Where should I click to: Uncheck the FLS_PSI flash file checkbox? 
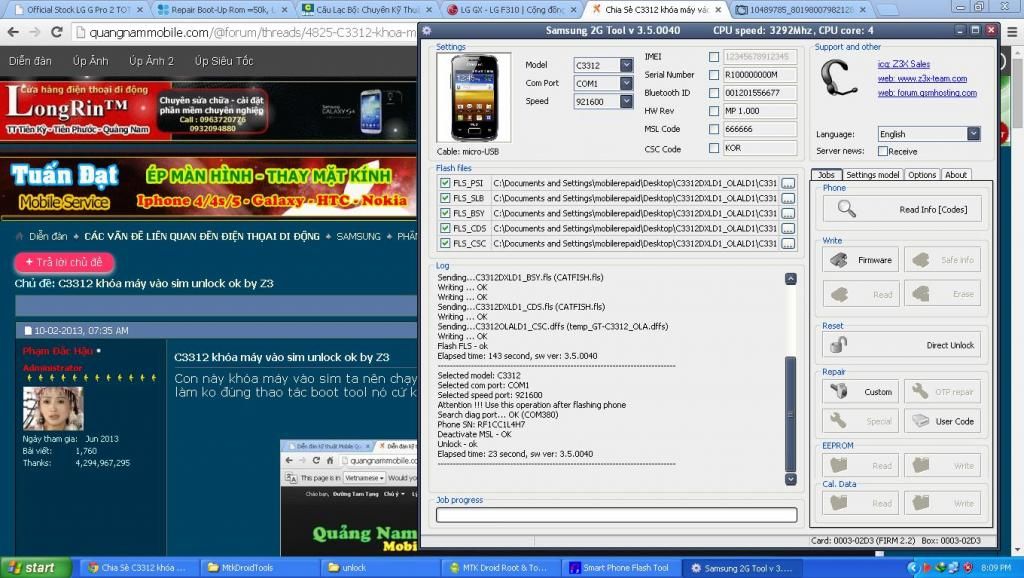(x=445, y=184)
